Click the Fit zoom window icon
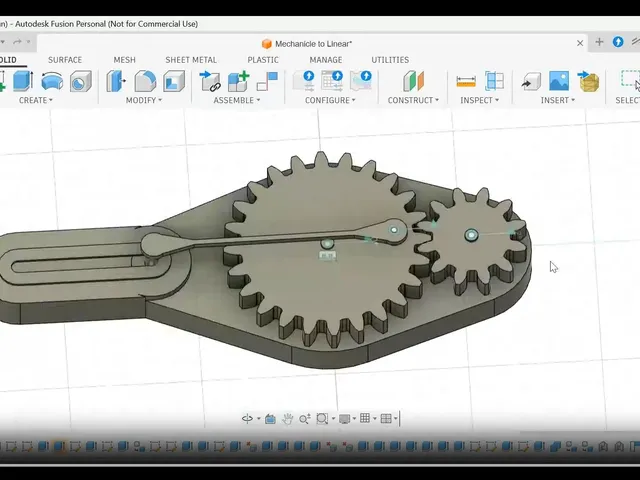 point(322,418)
